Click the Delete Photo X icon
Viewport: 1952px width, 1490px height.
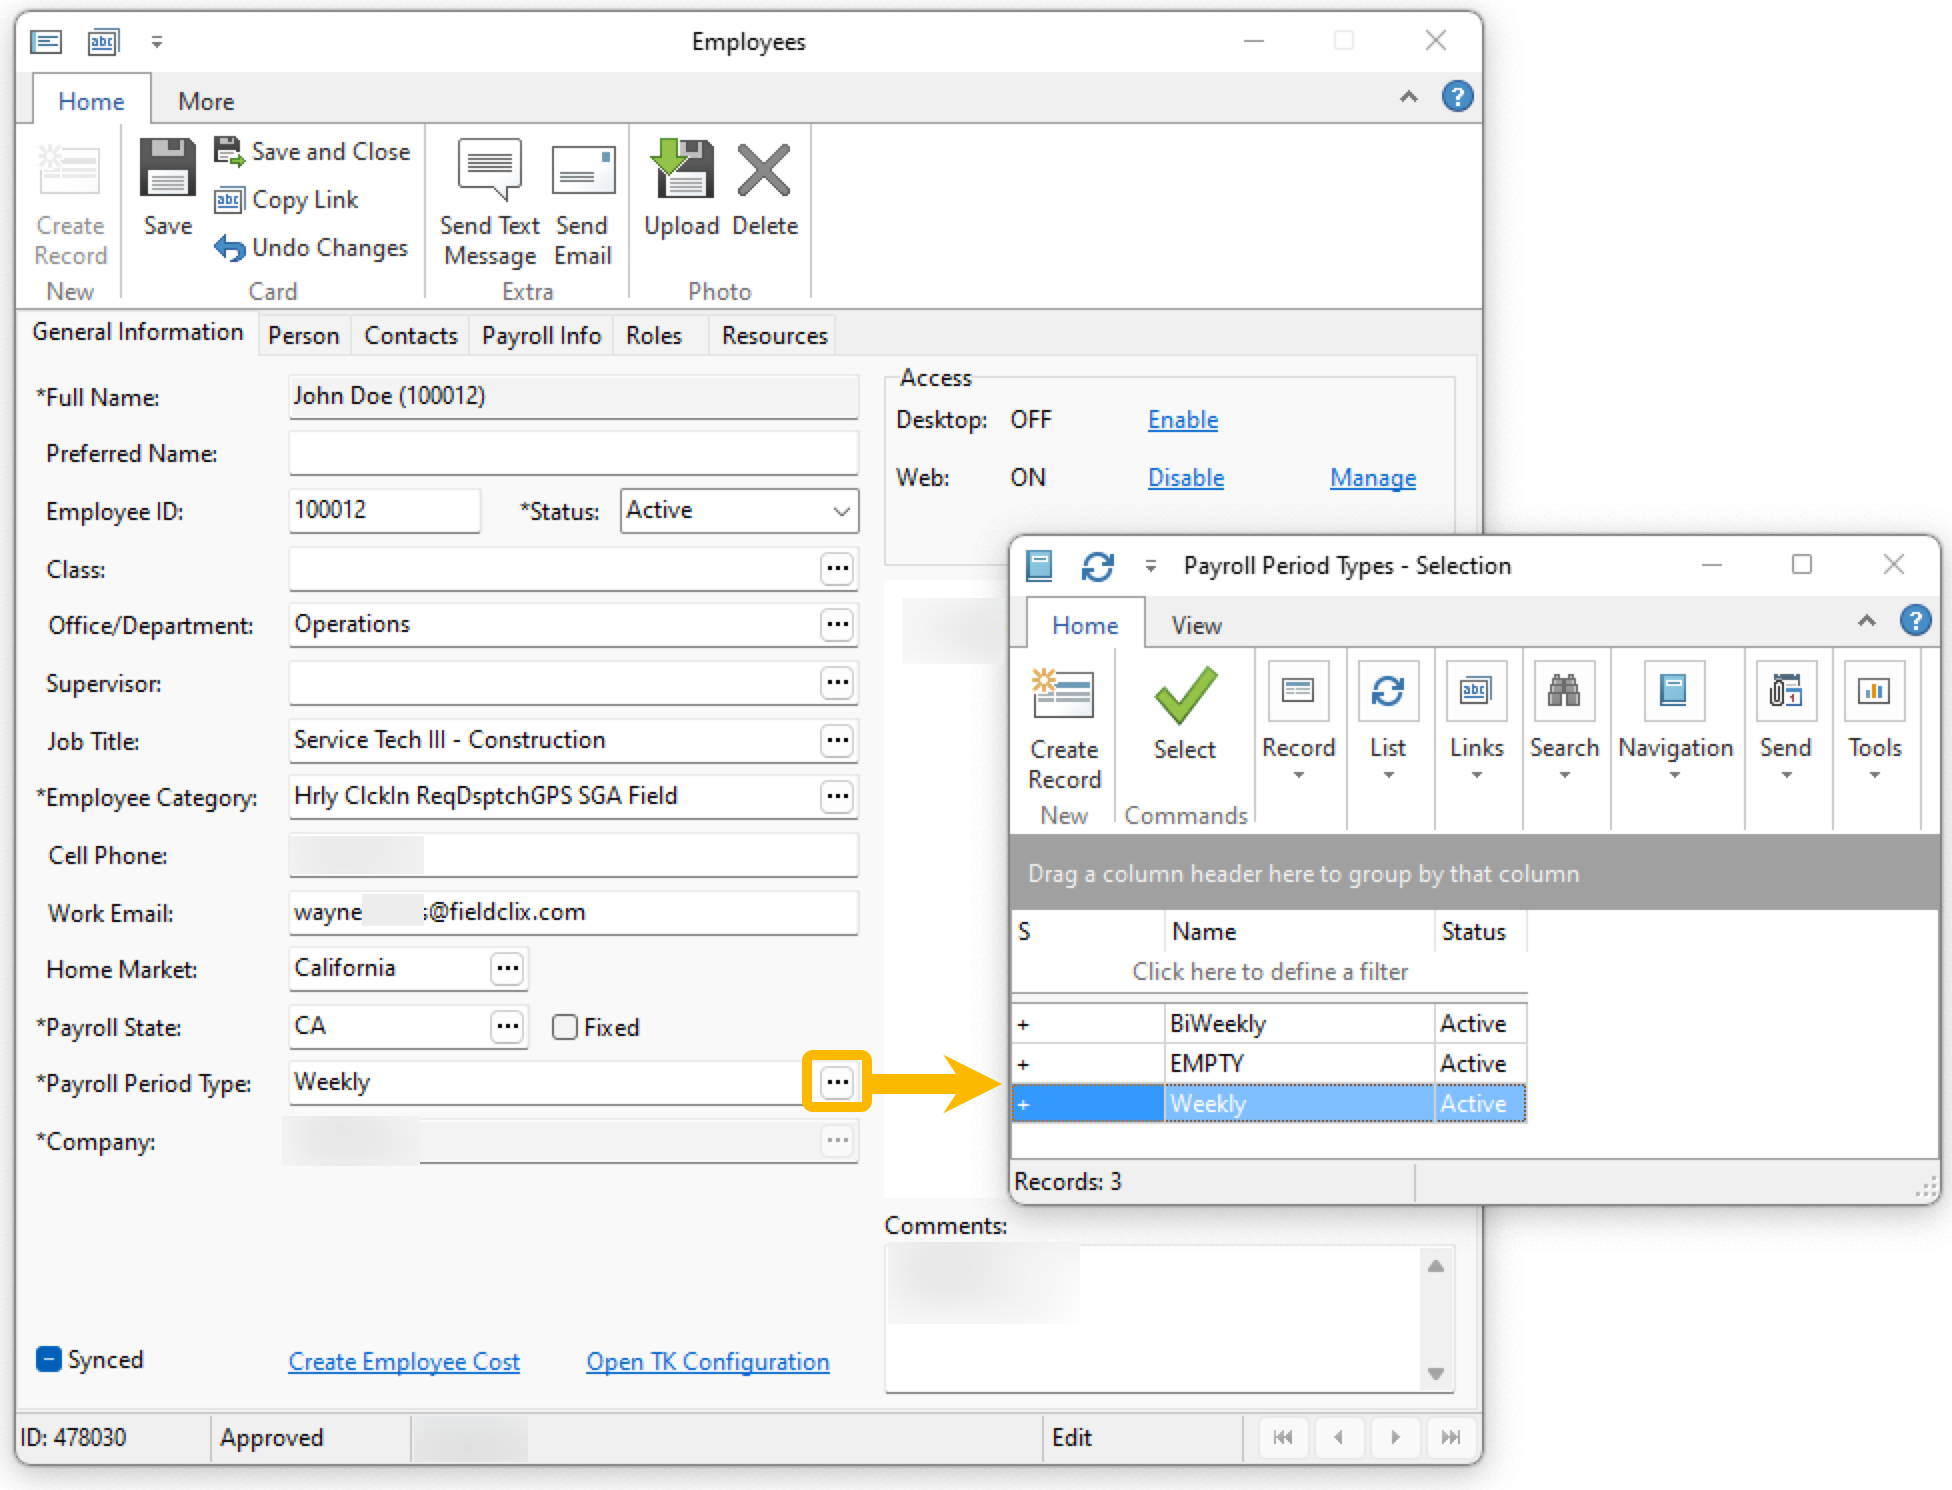tap(764, 170)
